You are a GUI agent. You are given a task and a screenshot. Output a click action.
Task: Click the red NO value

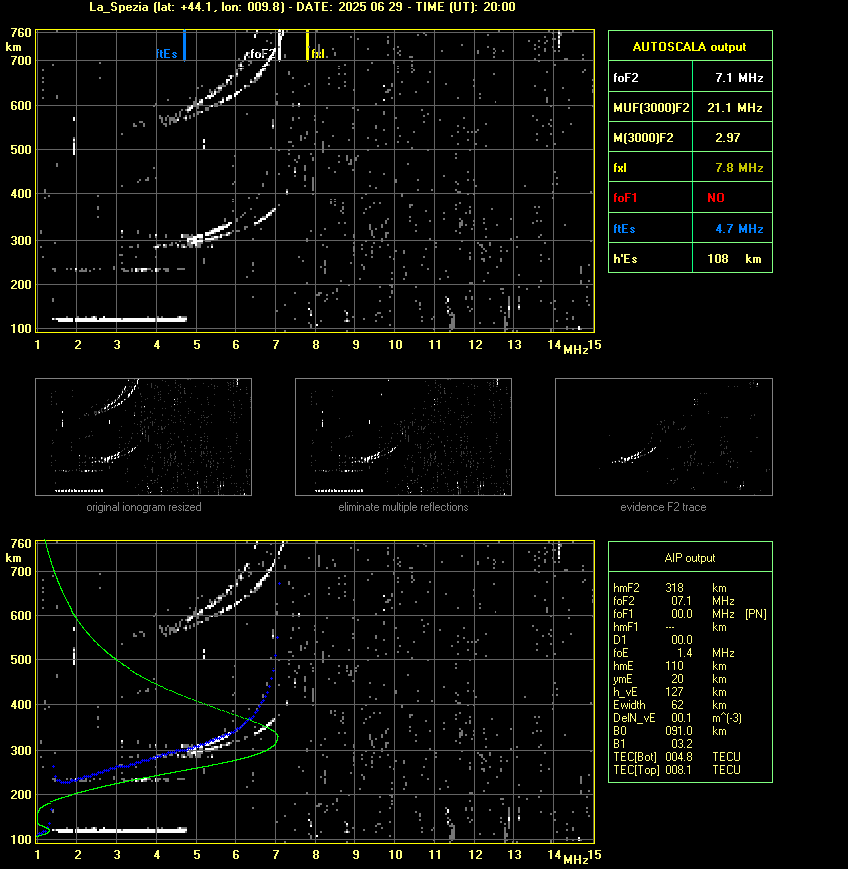[x=716, y=198]
